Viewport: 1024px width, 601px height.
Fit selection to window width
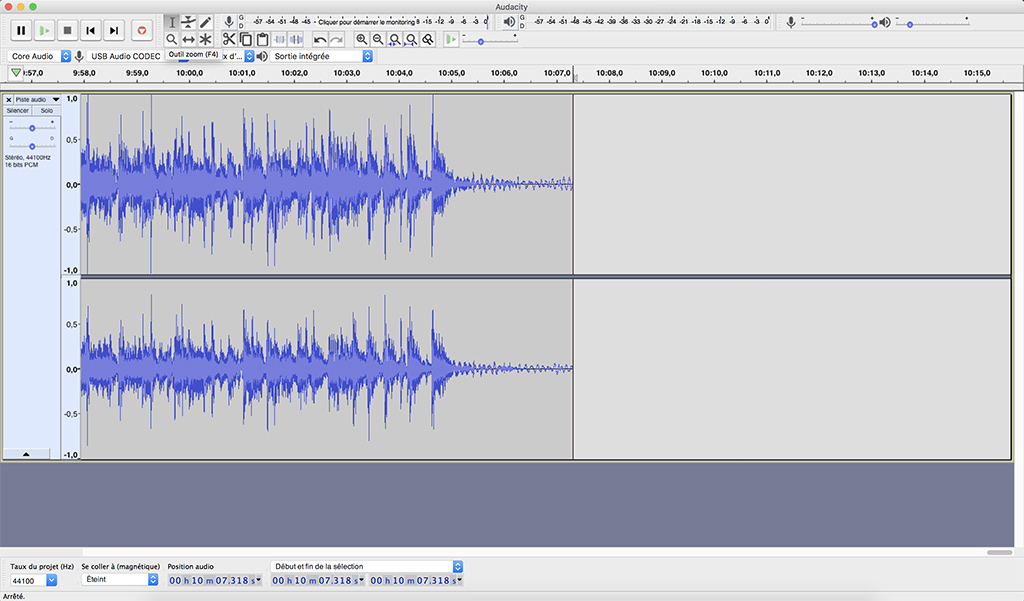pos(394,39)
